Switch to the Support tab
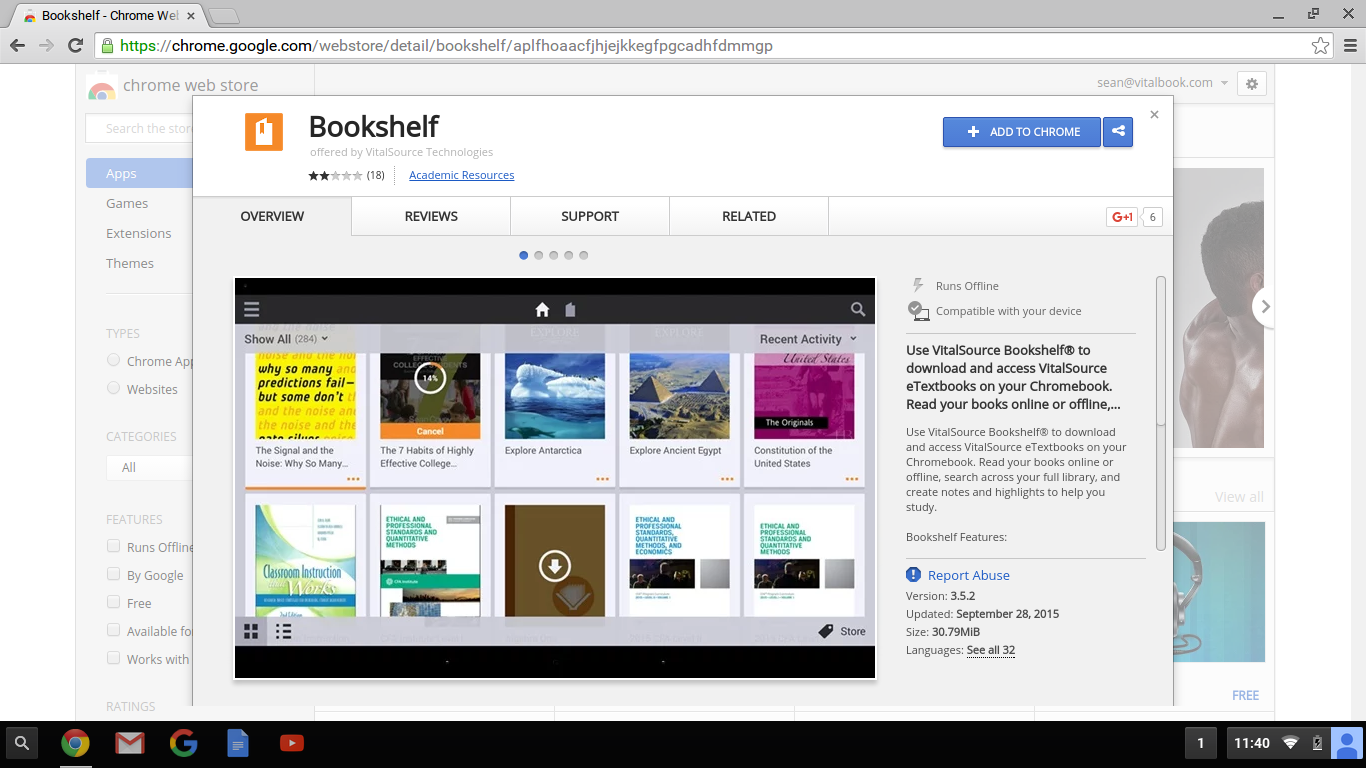This screenshot has height=768, width=1366. [x=590, y=216]
